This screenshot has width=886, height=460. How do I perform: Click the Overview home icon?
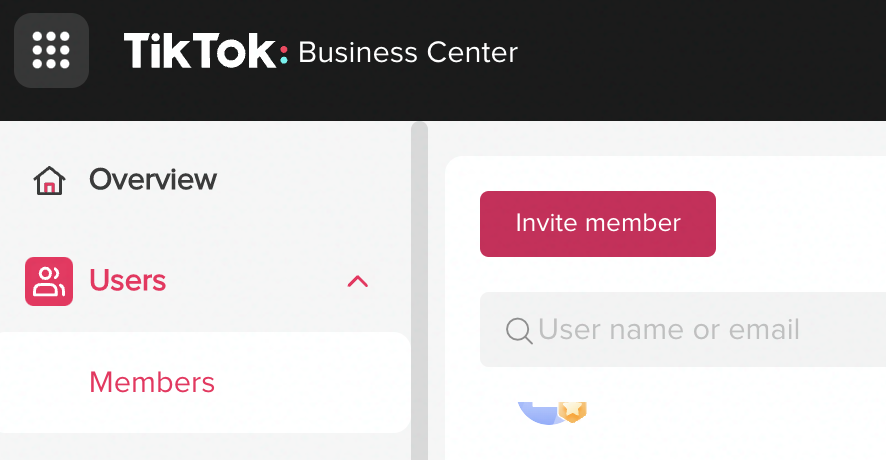pos(49,181)
